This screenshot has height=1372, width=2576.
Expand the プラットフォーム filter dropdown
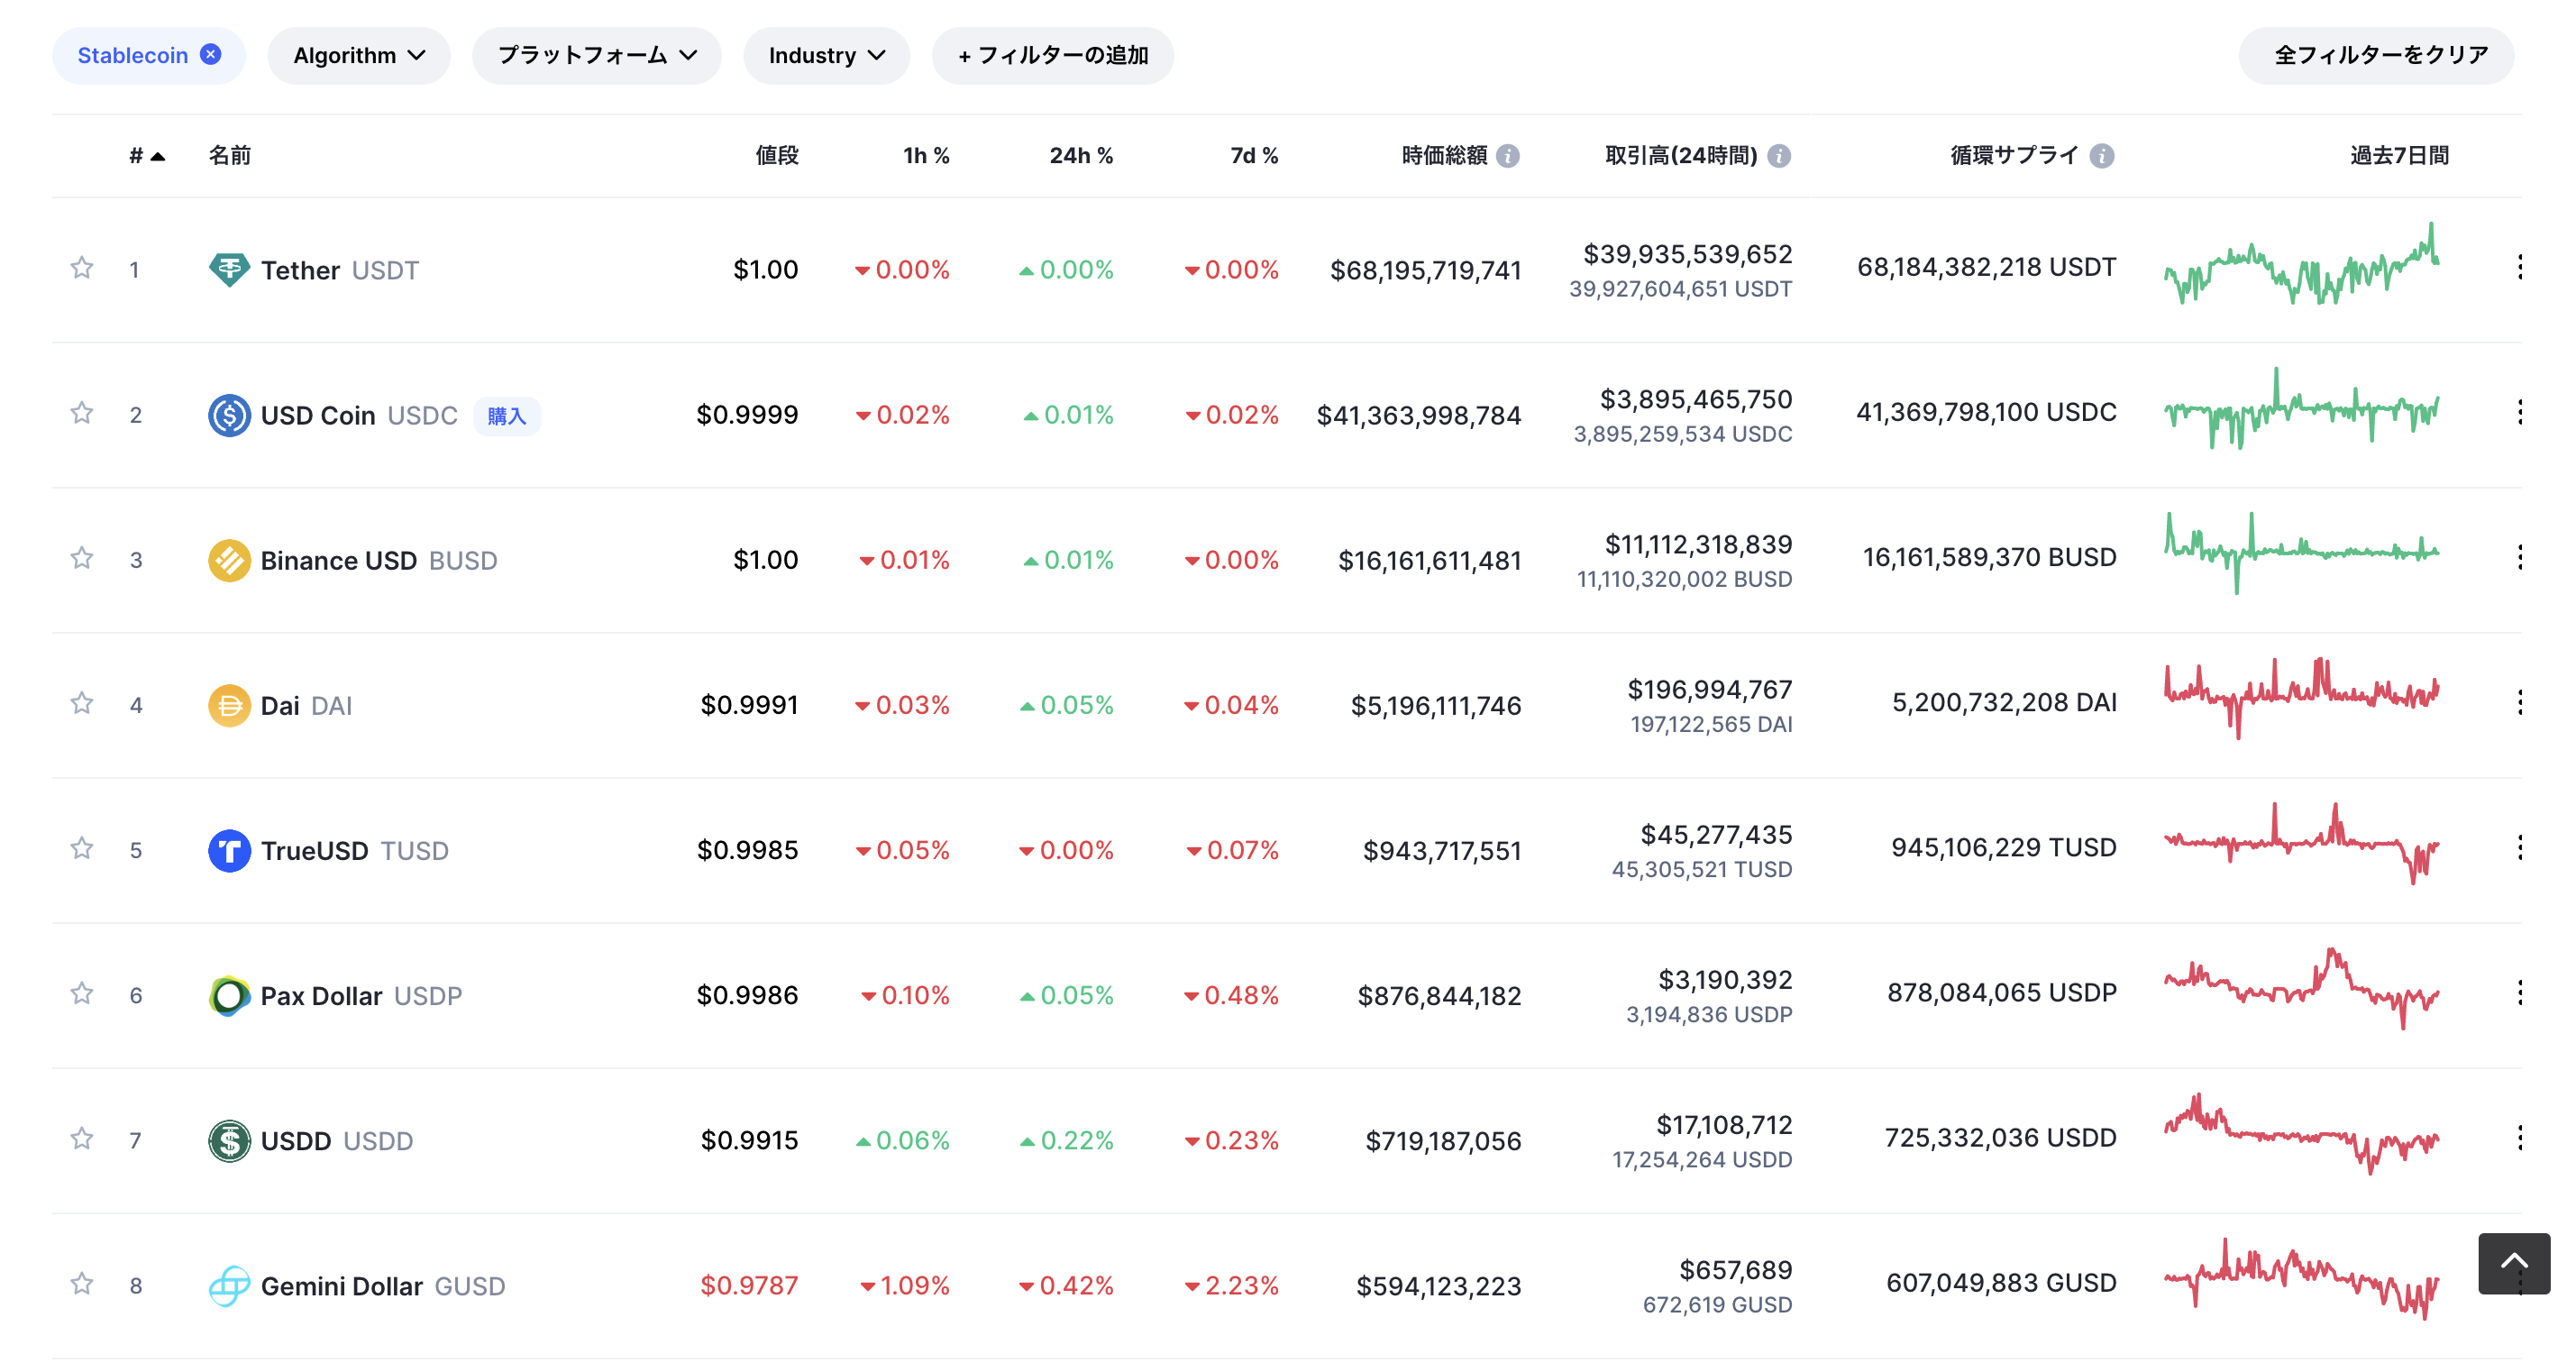click(597, 56)
